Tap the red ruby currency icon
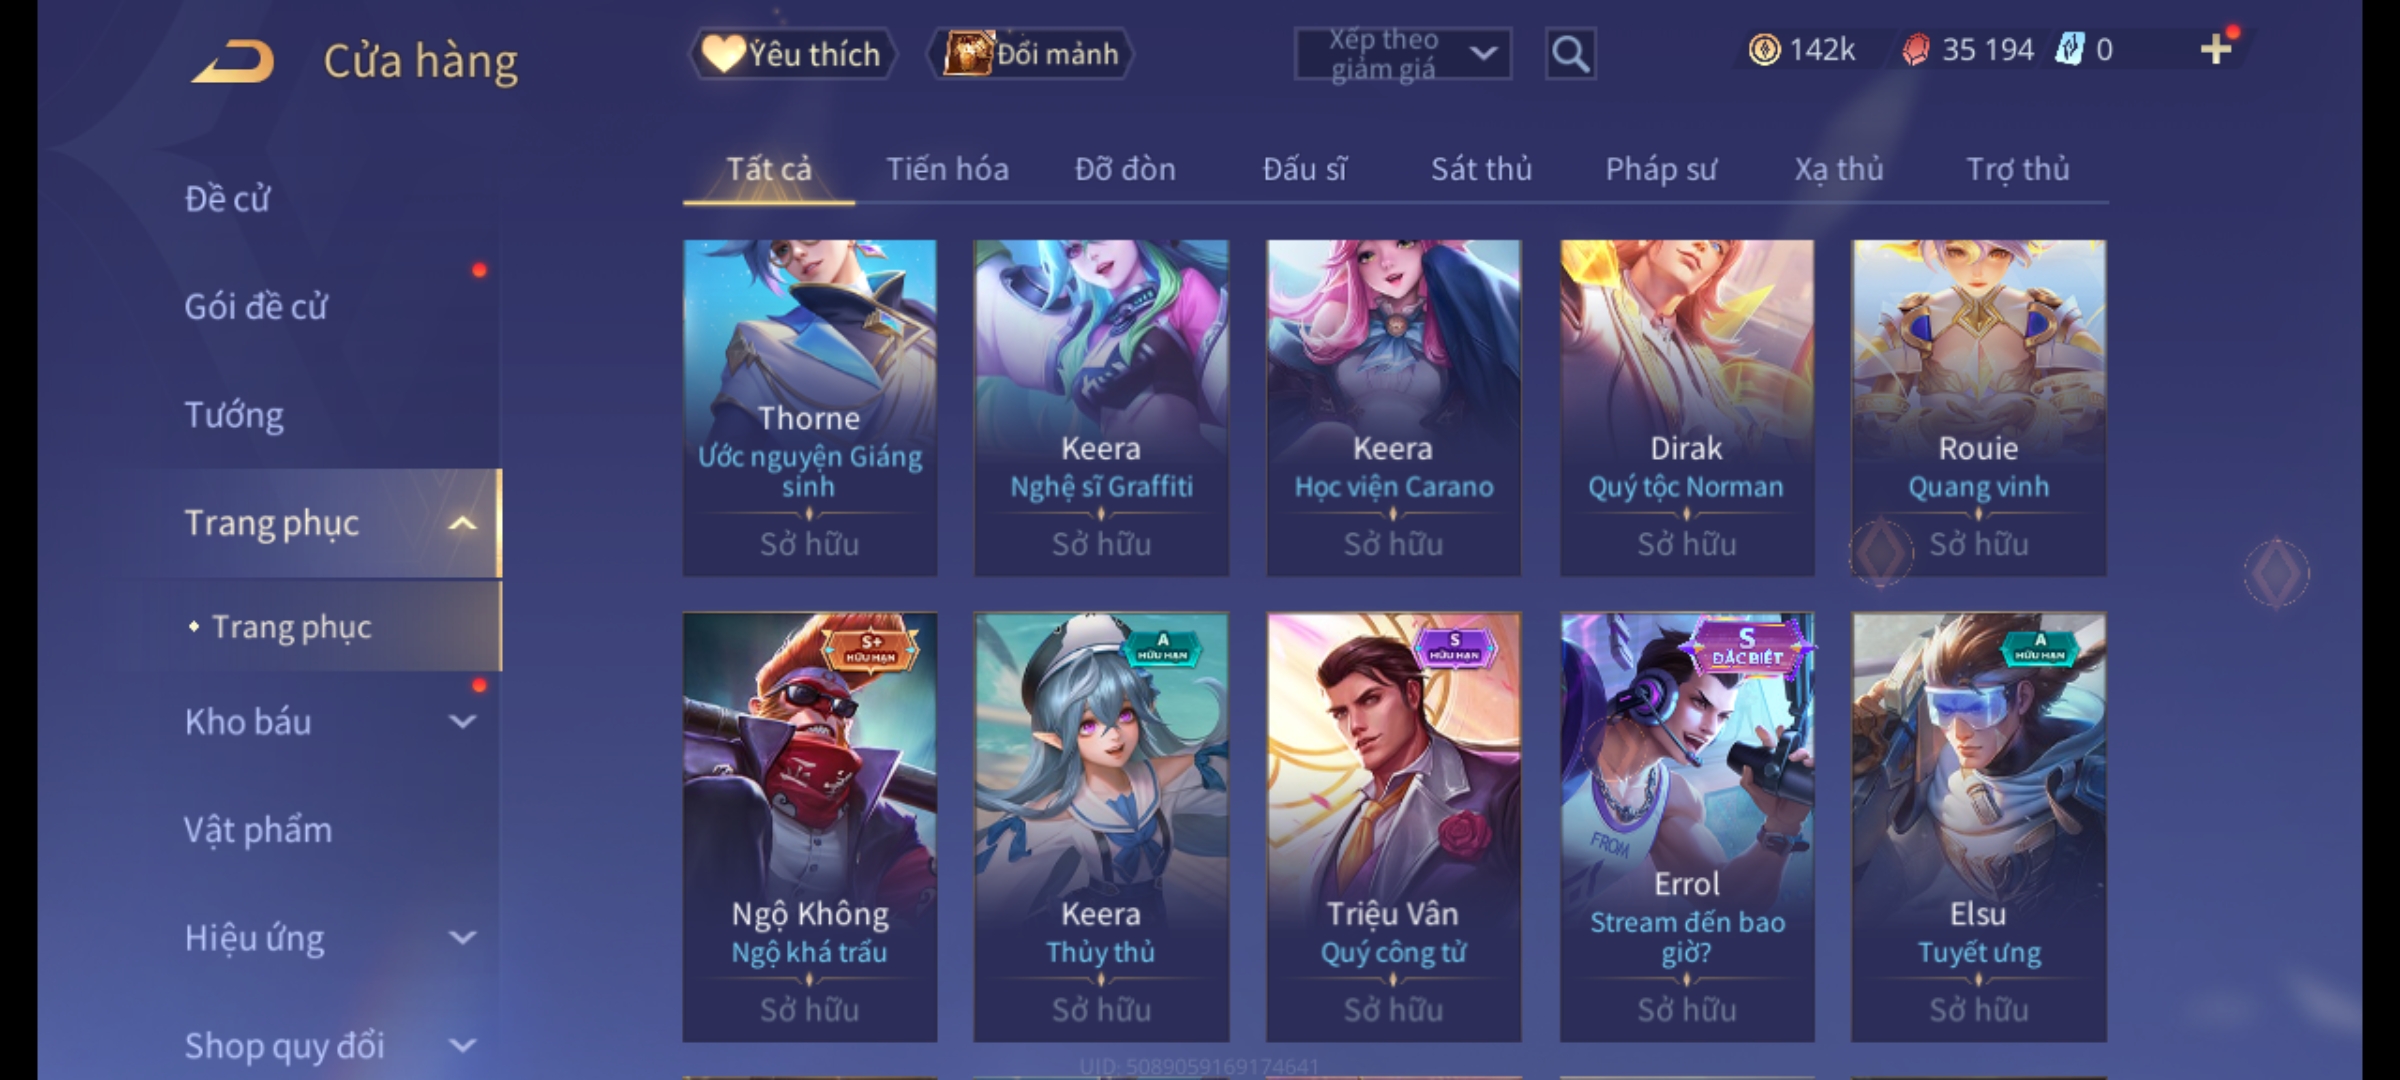This screenshot has width=2400, height=1080. 1916,49
